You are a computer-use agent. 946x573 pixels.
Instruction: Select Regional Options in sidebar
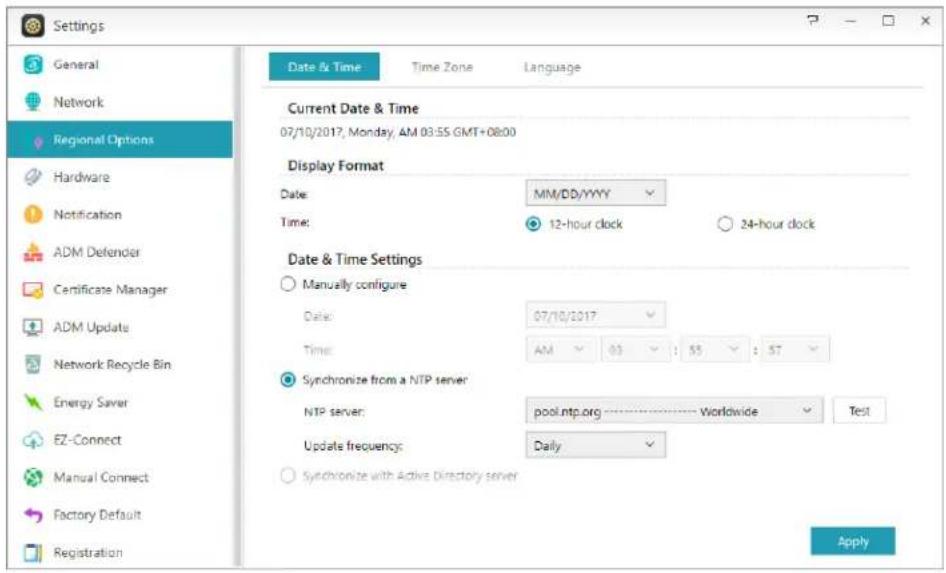tap(119, 139)
